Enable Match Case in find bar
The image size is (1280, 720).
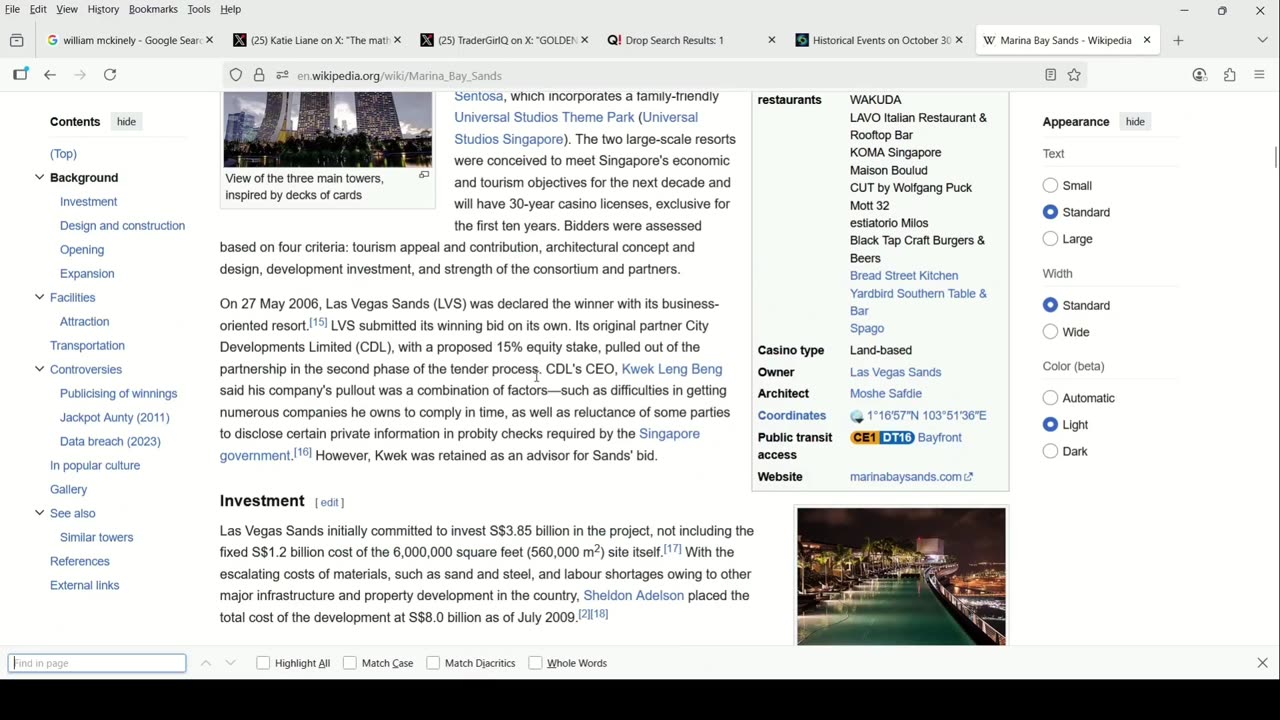(x=350, y=663)
